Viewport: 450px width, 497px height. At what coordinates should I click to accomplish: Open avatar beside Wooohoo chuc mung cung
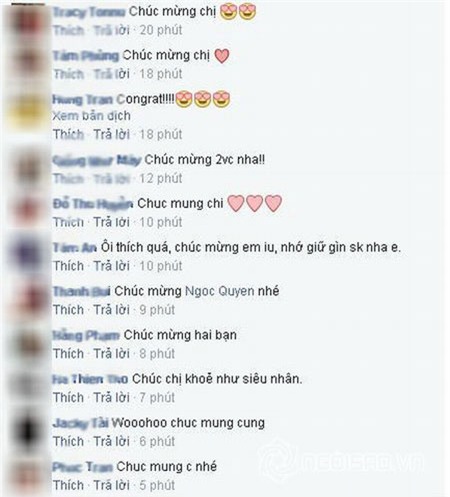(27, 432)
